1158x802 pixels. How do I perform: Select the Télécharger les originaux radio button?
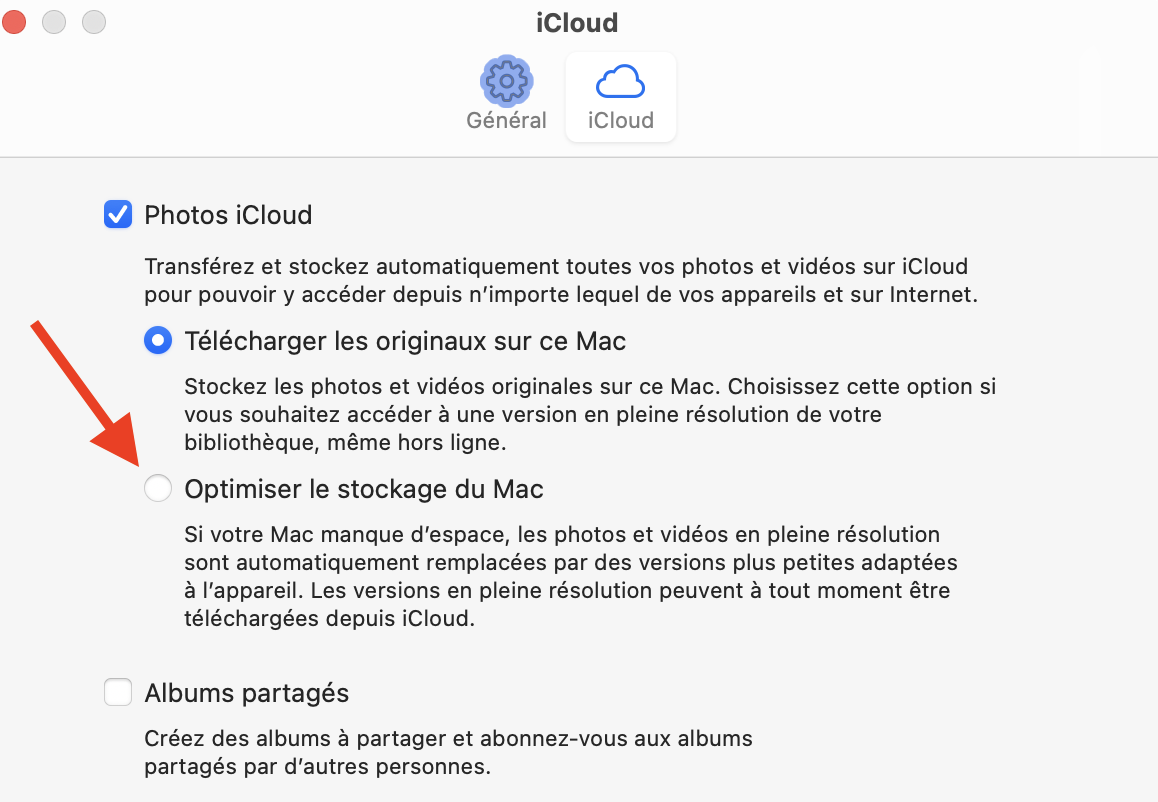click(x=158, y=342)
